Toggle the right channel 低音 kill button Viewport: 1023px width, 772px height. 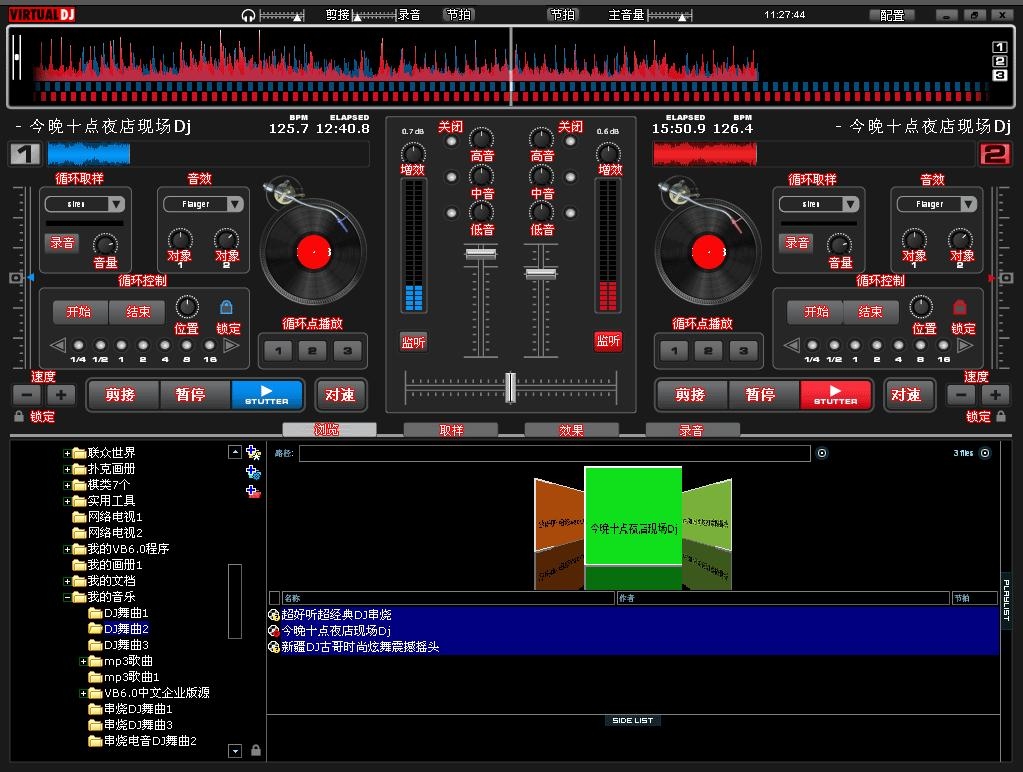(570, 213)
